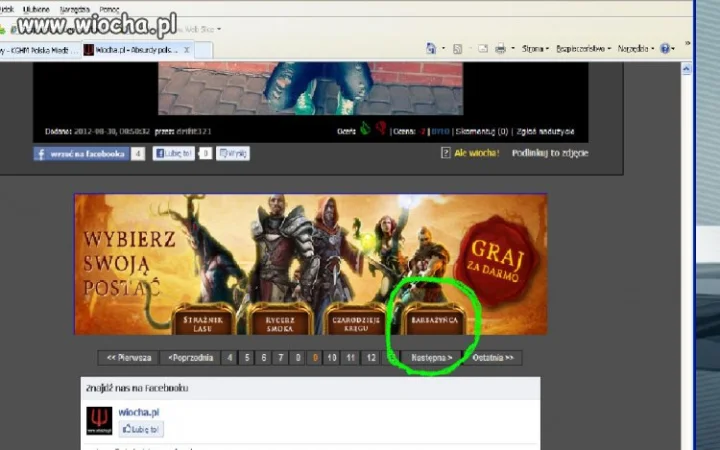The width and height of the screenshot is (720, 450).
Task: Close the wiocha.pl browser tab
Action: (x=186, y=50)
